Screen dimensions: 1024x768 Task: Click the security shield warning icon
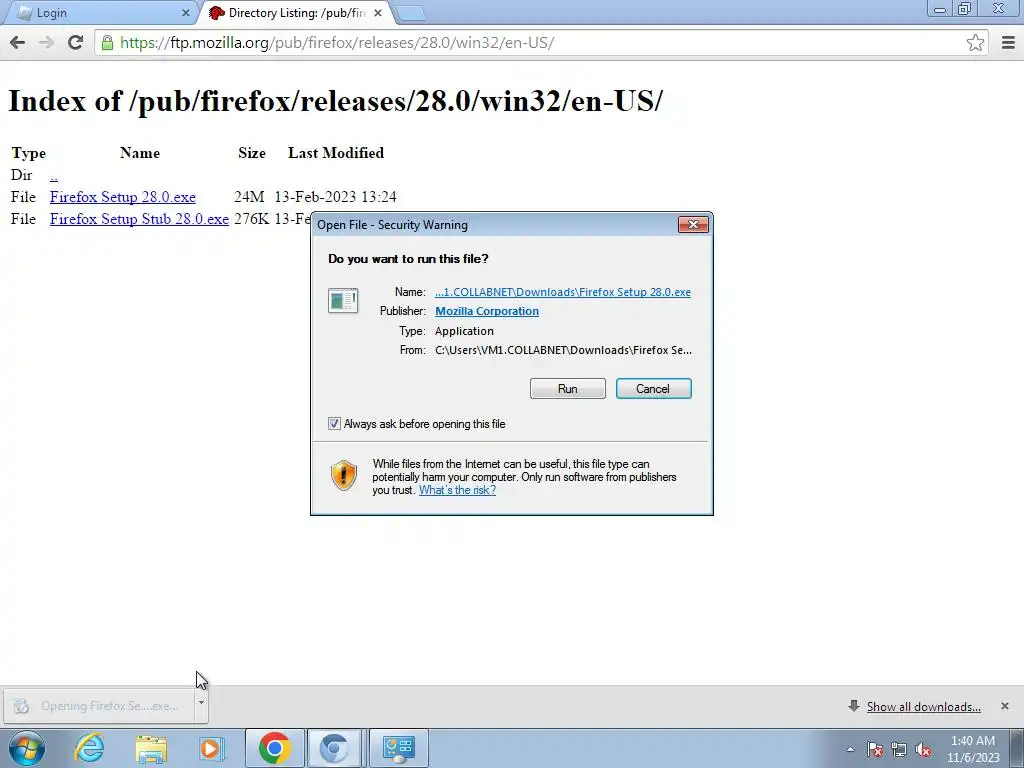pos(344,475)
